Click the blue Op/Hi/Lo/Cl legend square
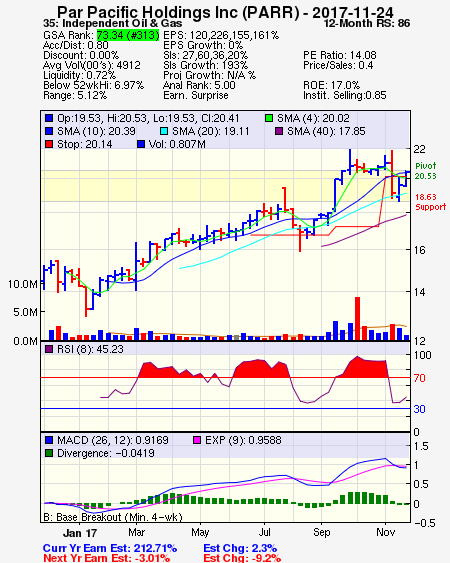Viewport: 450px width, 563px height. pyautogui.click(x=49, y=118)
